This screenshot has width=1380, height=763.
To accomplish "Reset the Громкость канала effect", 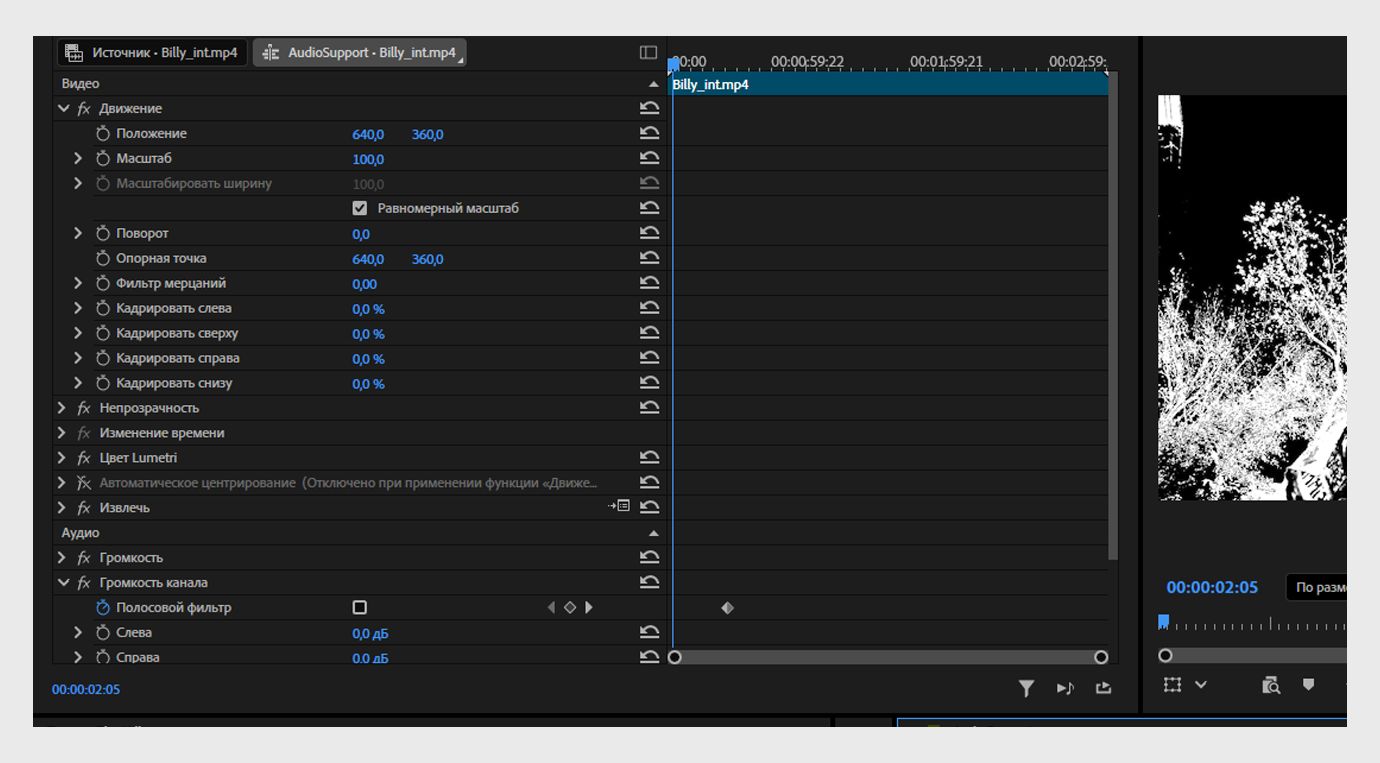I will pos(650,582).
